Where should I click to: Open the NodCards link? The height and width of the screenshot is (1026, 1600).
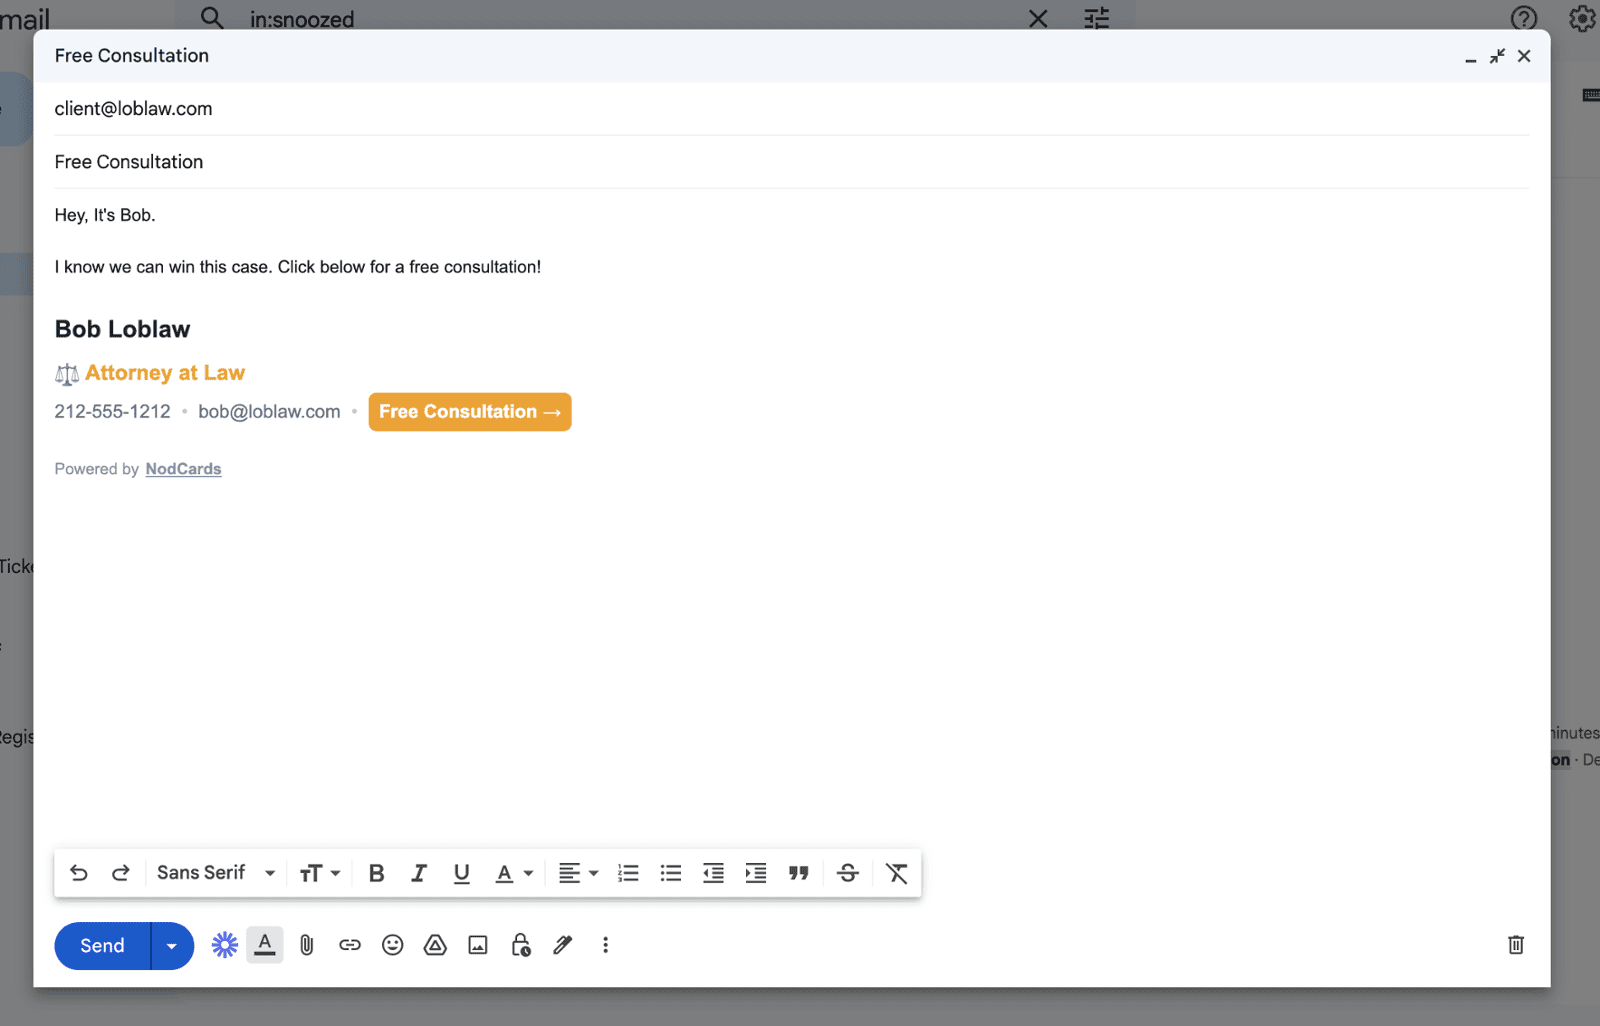[183, 469]
